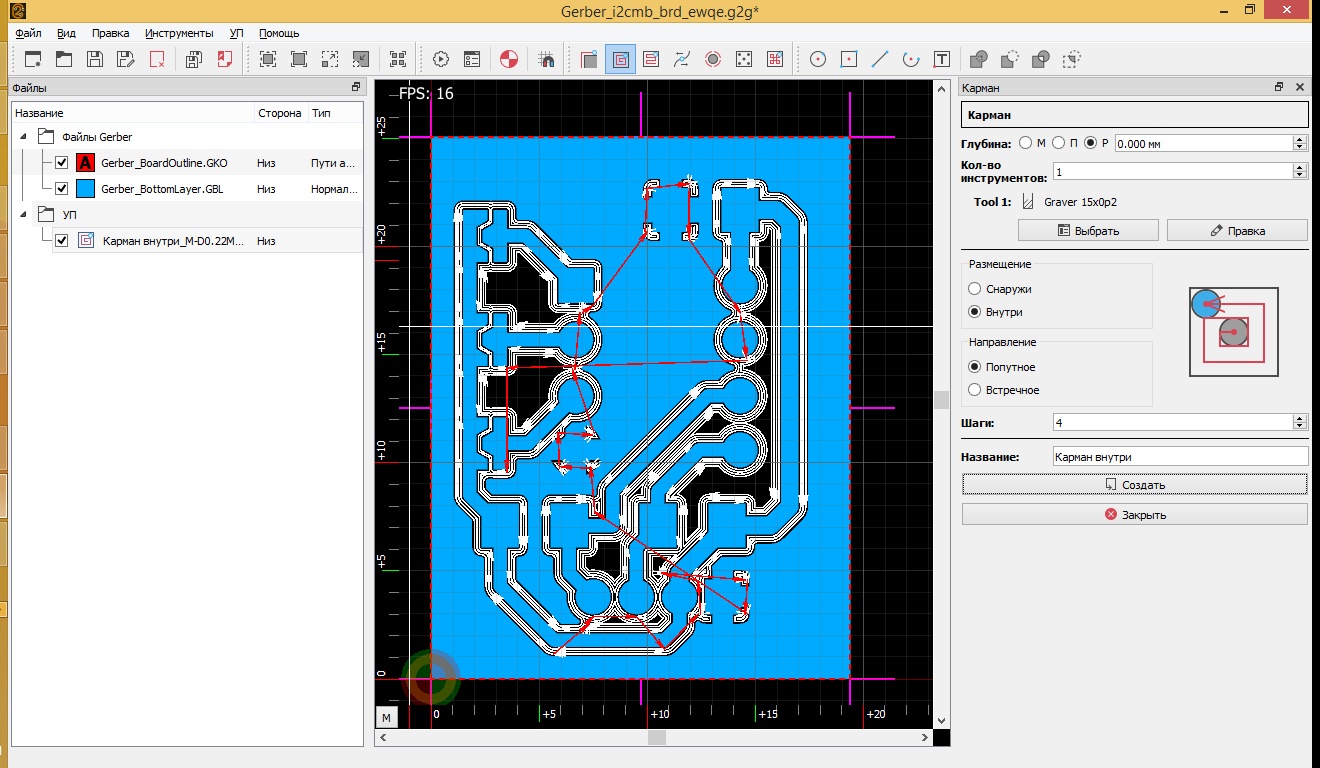The height and width of the screenshot is (768, 1320).
Task: Click the red-white origin point icon
Action: tap(508, 59)
